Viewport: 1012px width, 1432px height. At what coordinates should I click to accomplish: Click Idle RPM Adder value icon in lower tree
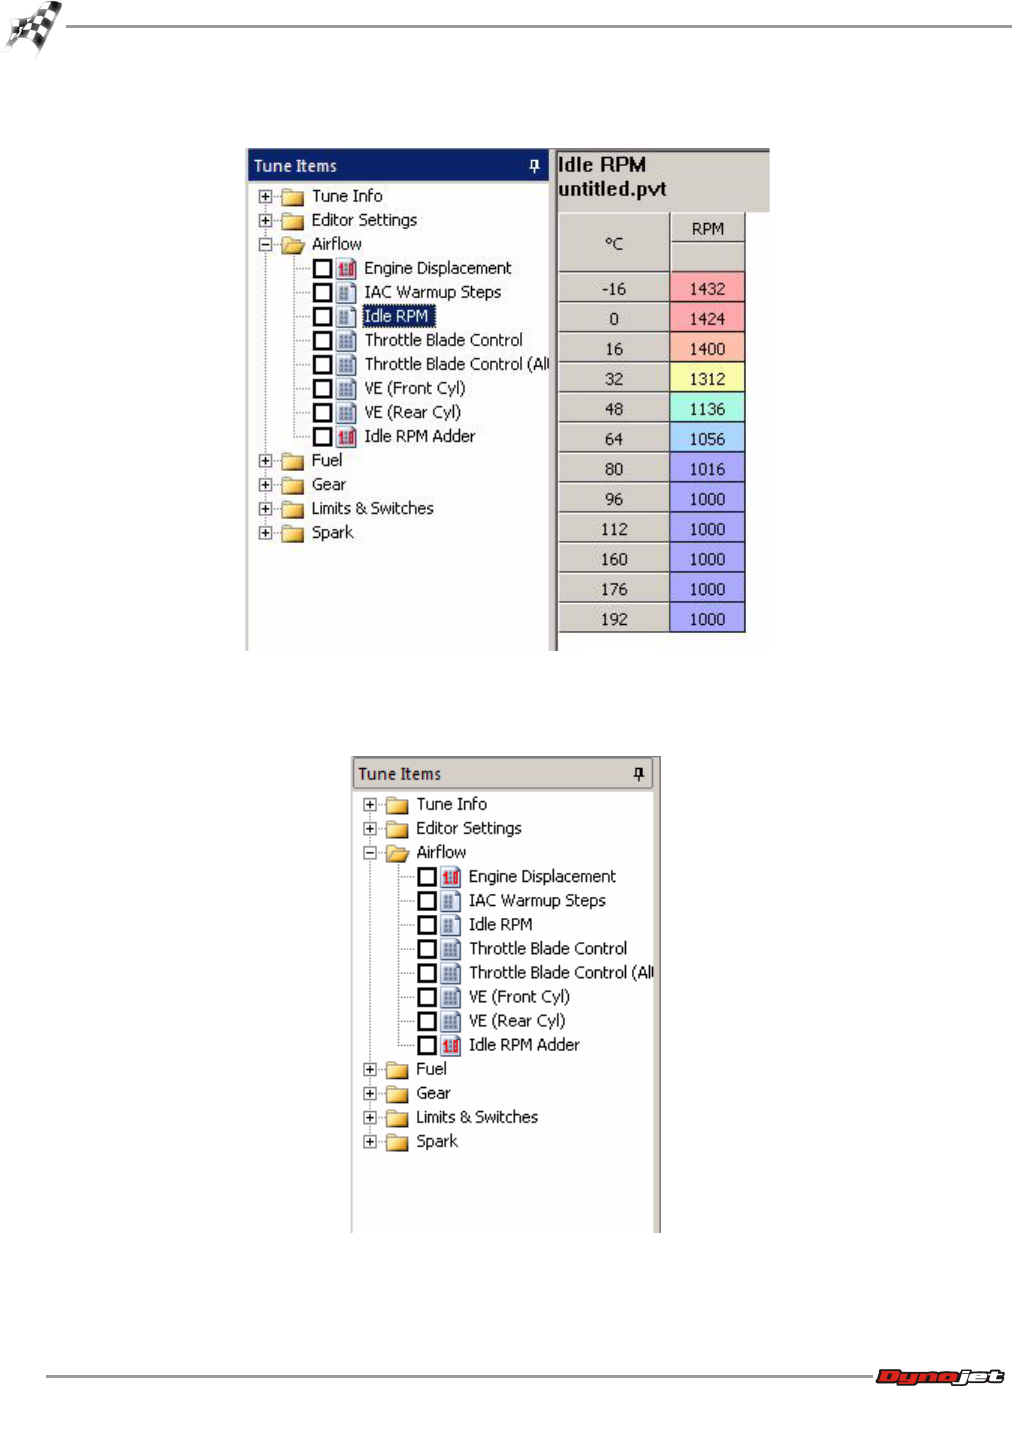click(451, 1044)
